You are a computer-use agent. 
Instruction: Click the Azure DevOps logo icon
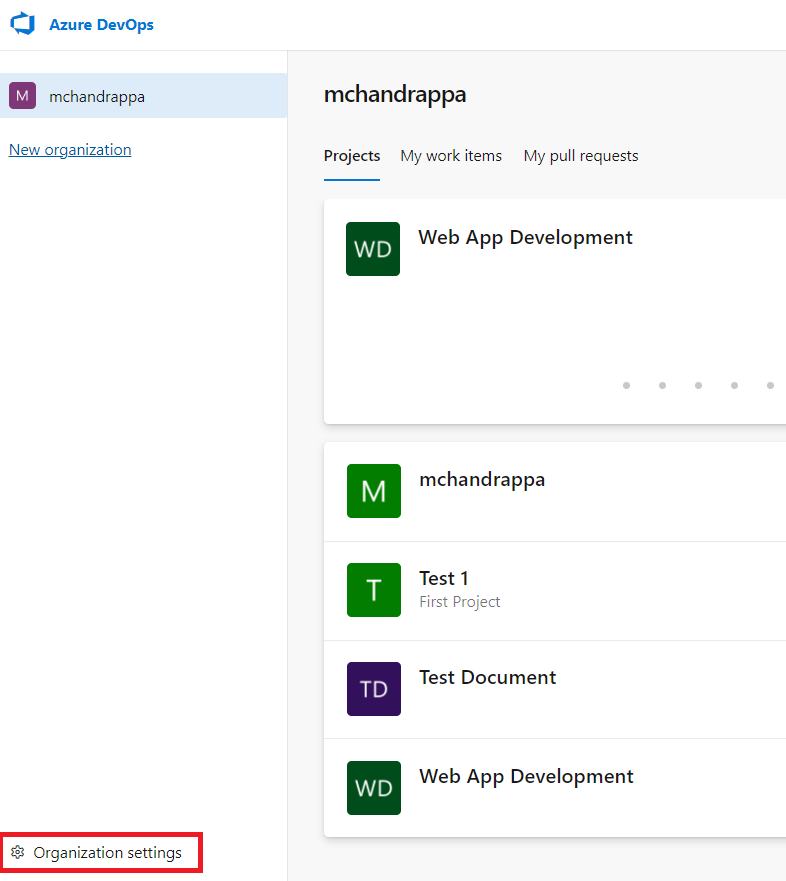click(x=23, y=24)
